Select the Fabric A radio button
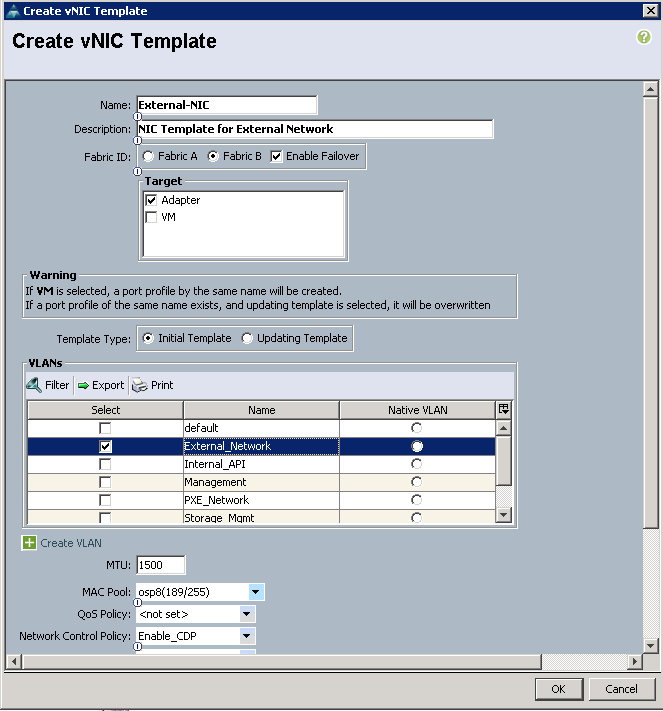This screenshot has width=663, height=711. coord(148,156)
